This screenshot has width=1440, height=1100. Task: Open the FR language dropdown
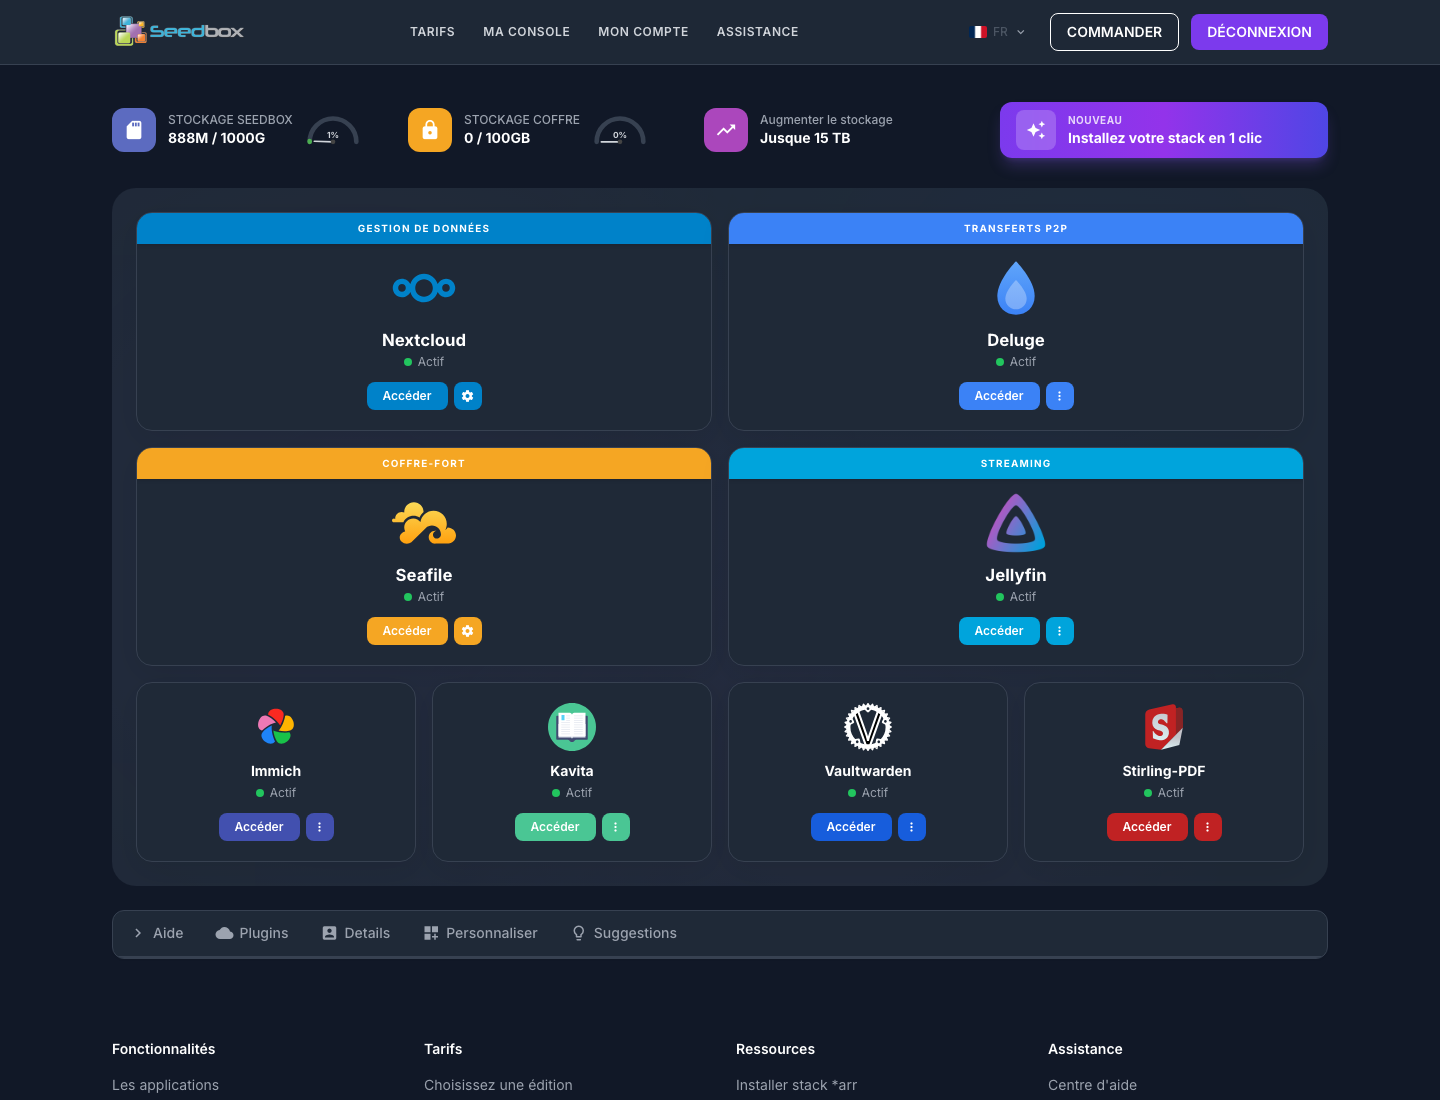tap(1000, 32)
